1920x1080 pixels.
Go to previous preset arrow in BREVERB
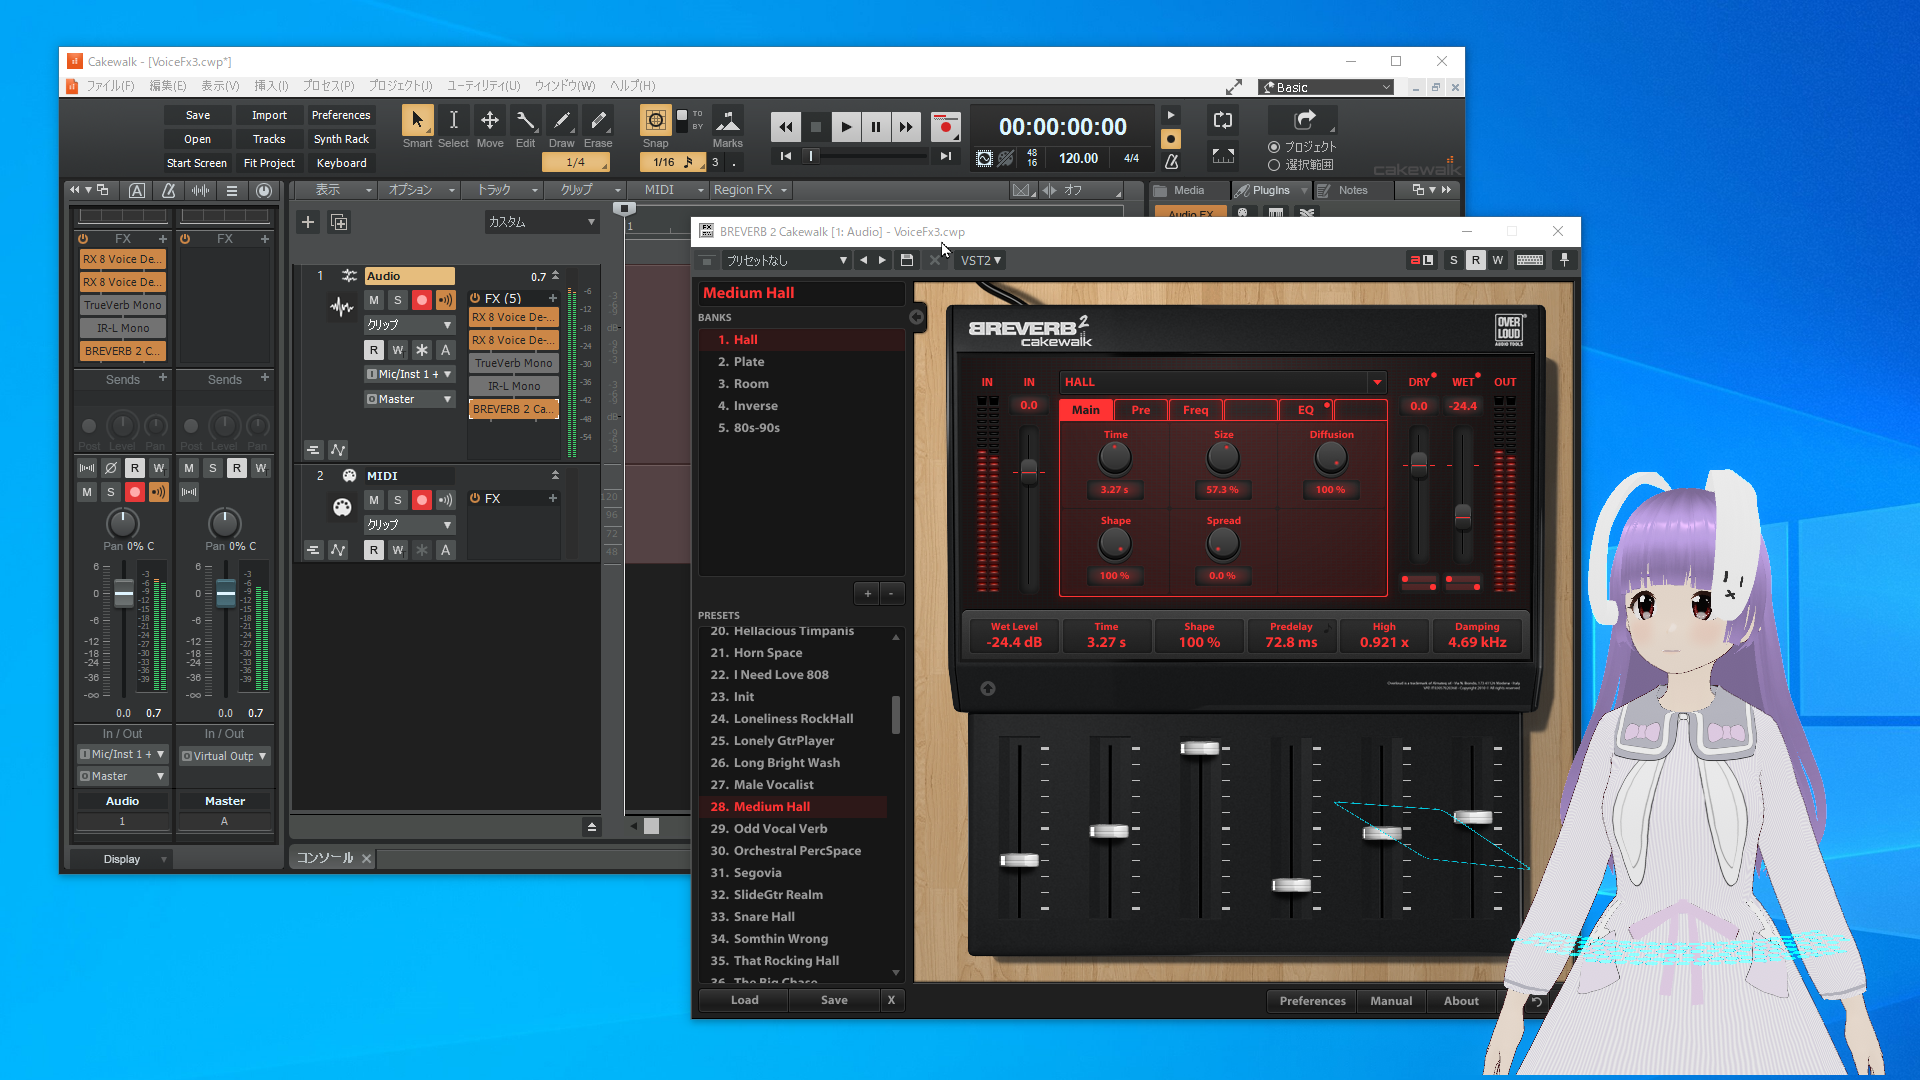click(863, 260)
